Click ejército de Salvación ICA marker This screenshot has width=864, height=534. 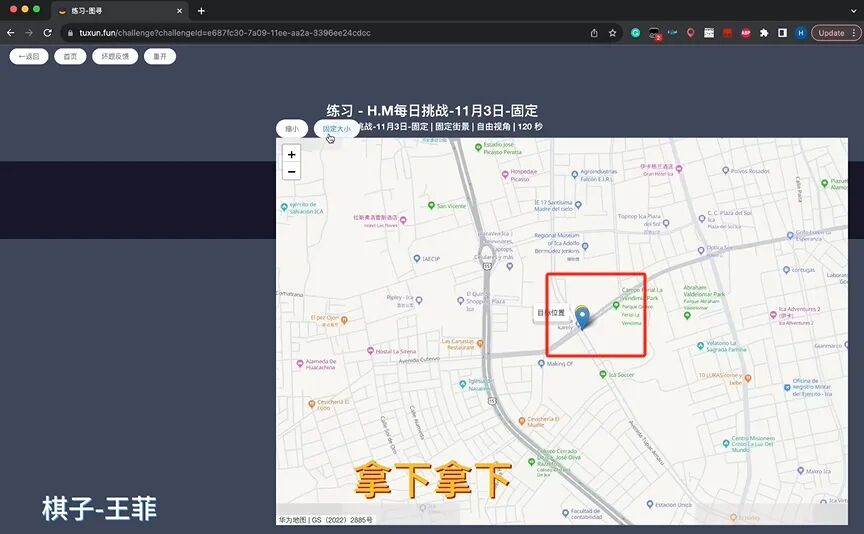(x=284, y=207)
